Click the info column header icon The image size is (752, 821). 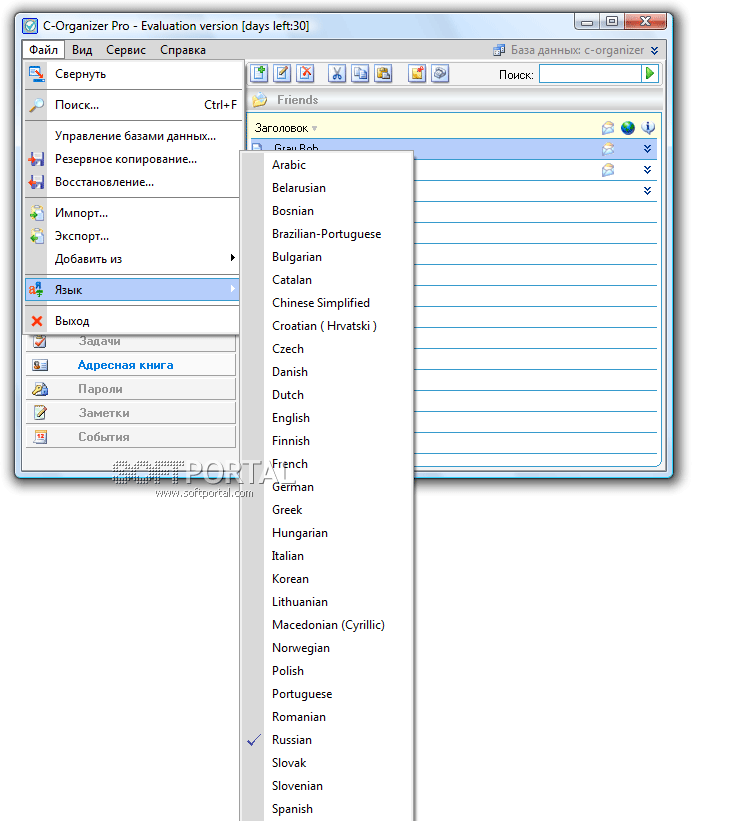(x=648, y=128)
